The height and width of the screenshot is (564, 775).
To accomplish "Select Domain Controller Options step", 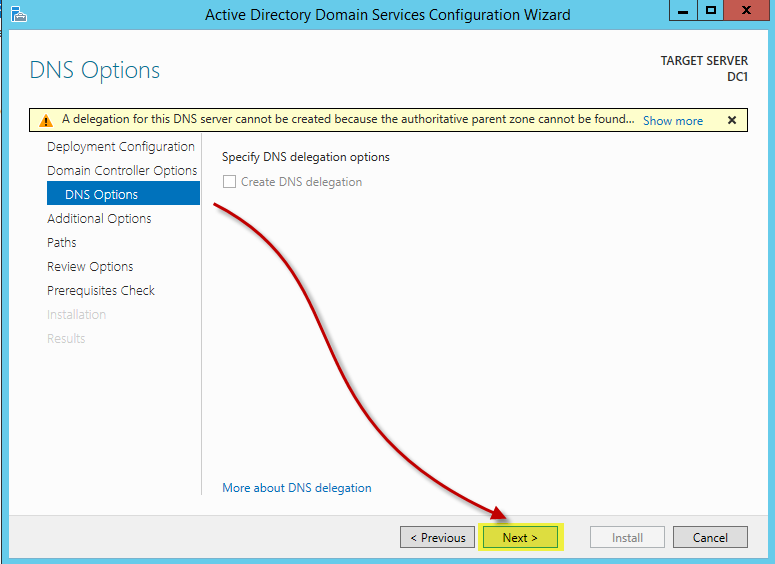I will tap(122, 171).
